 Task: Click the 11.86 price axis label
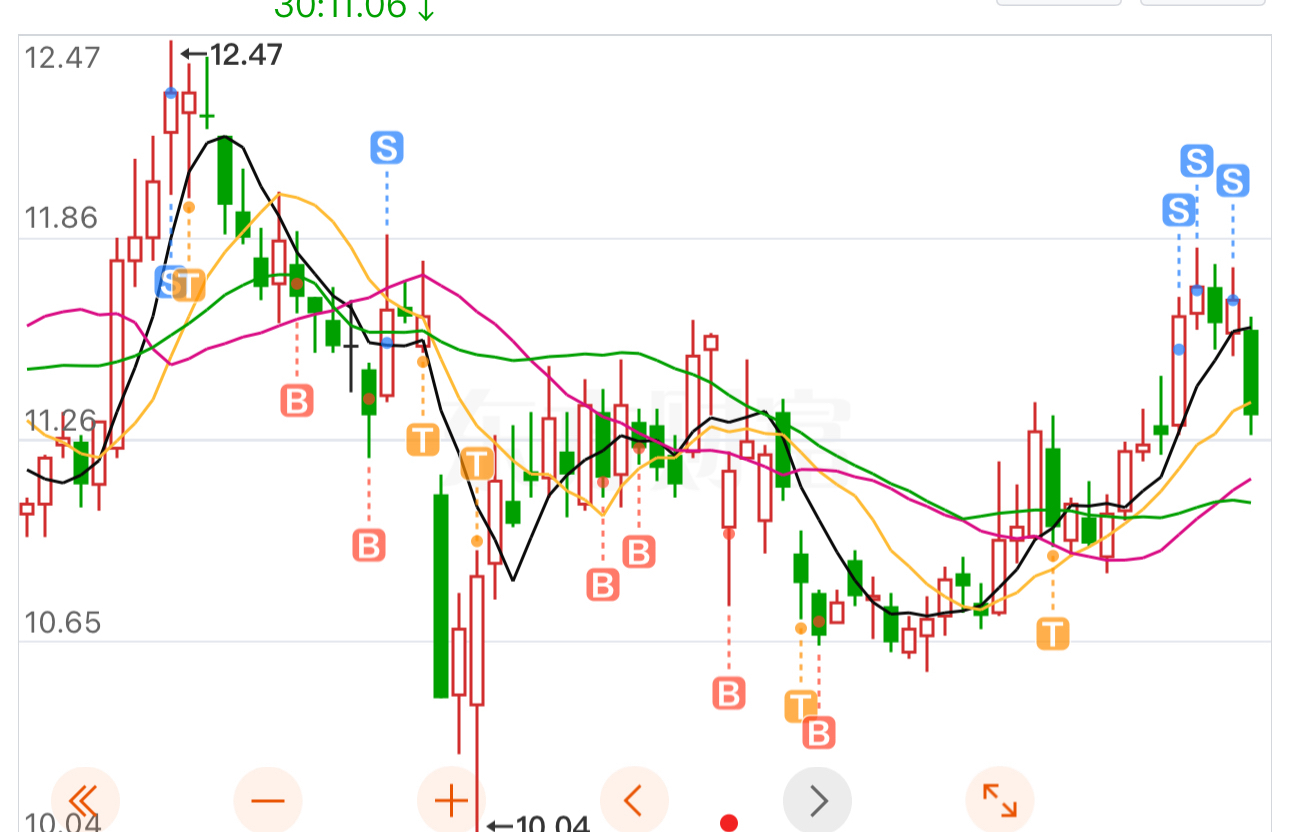61,218
